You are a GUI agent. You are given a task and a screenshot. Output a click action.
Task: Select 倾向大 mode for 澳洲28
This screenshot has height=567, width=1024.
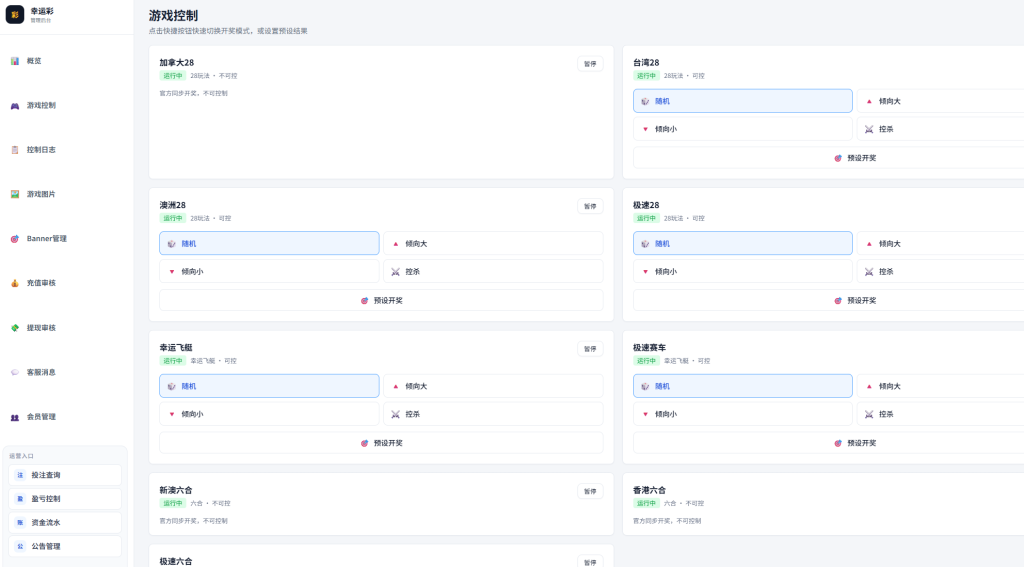click(493, 243)
